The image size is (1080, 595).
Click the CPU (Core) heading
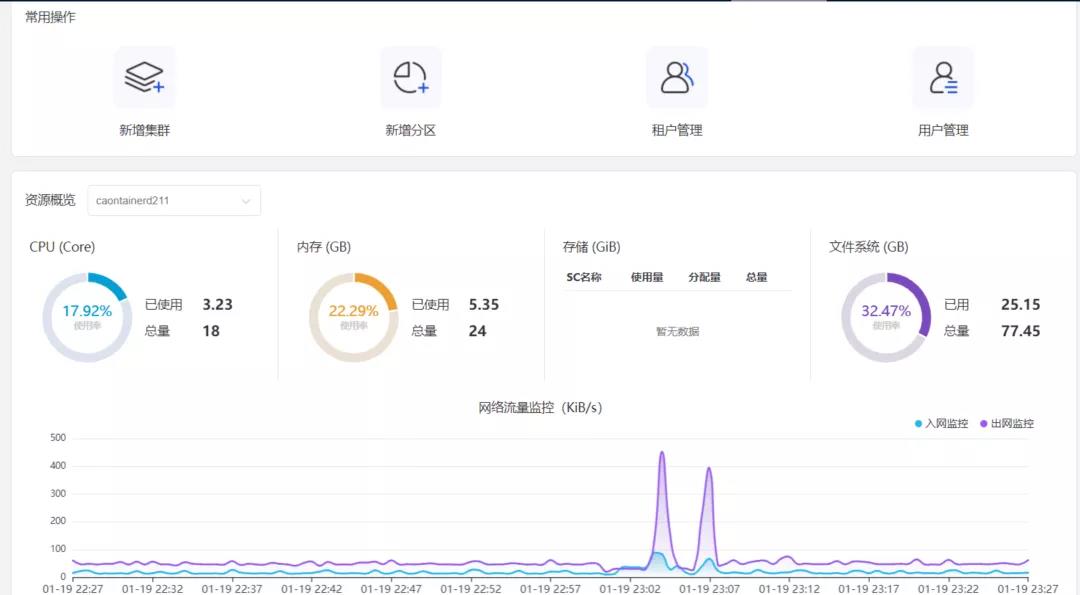click(x=62, y=247)
